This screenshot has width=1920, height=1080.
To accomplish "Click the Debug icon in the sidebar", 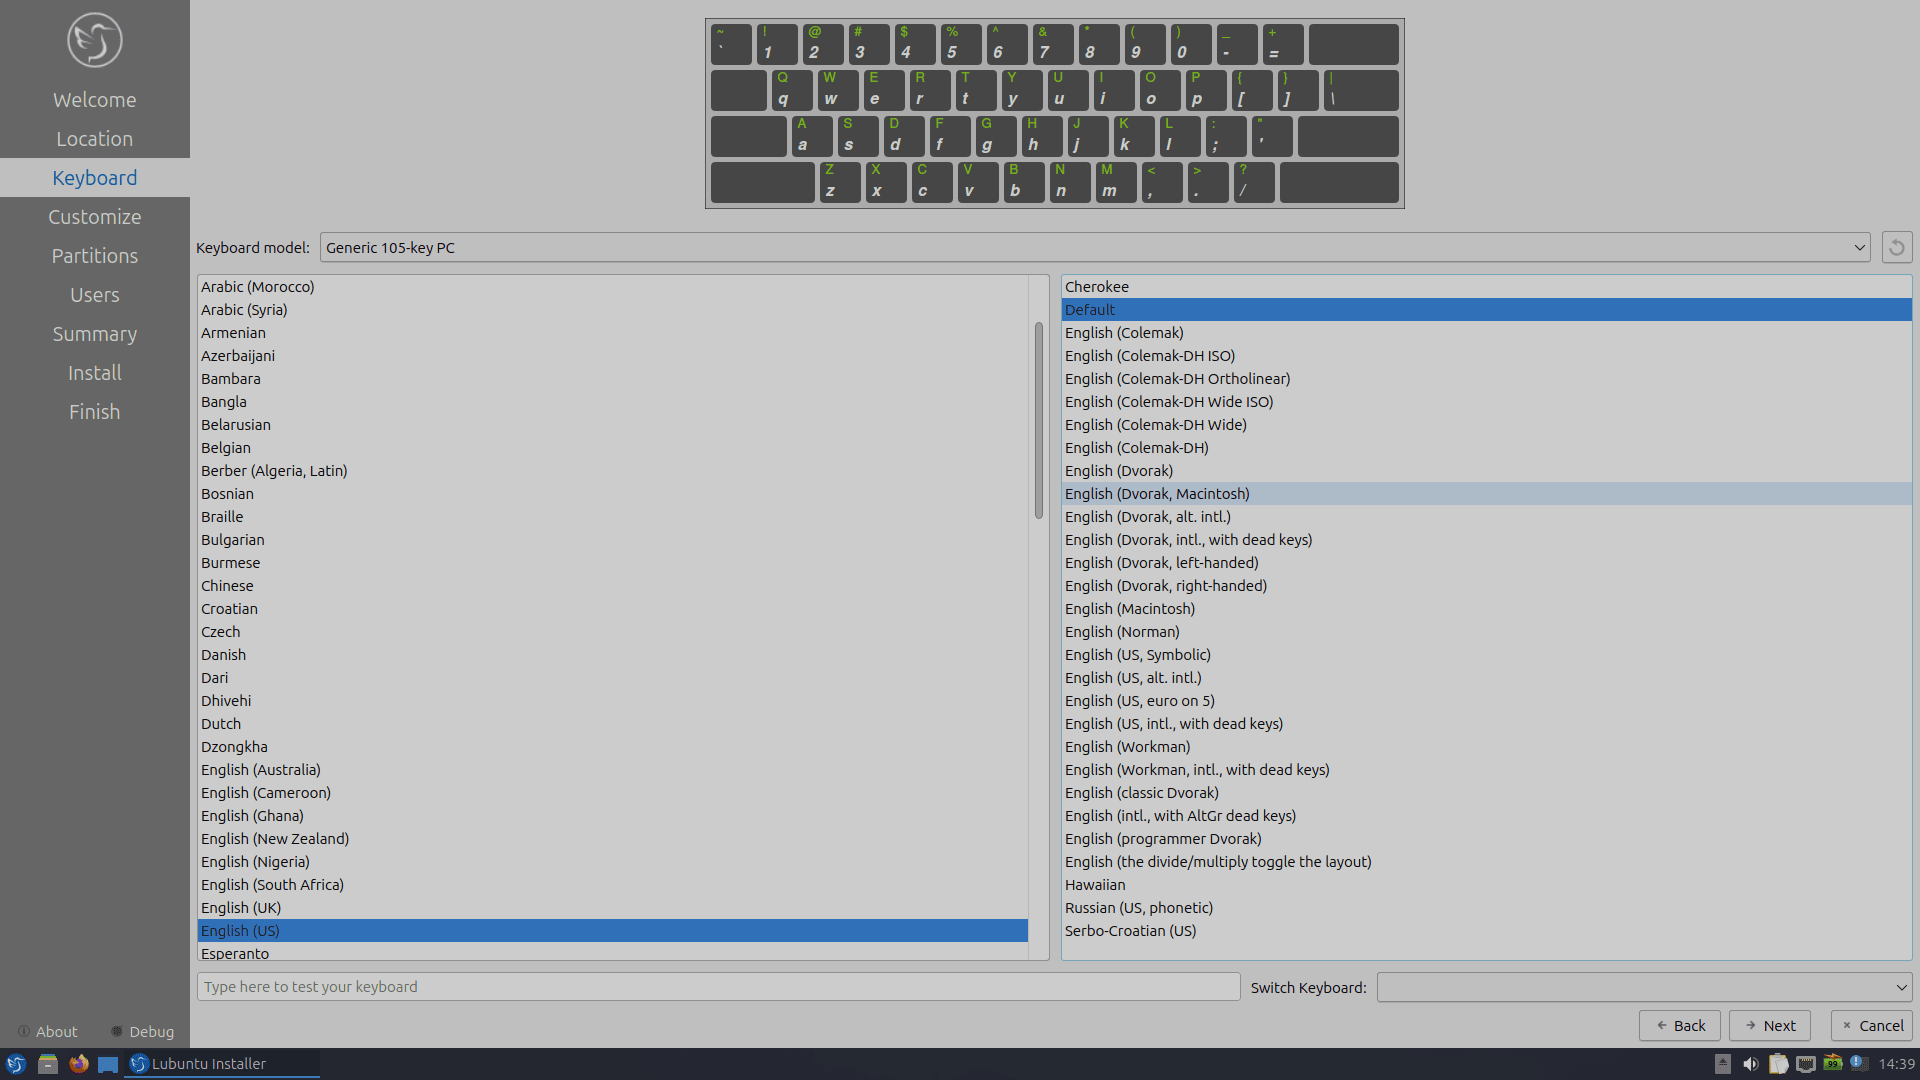I will pyautogui.click(x=117, y=1031).
